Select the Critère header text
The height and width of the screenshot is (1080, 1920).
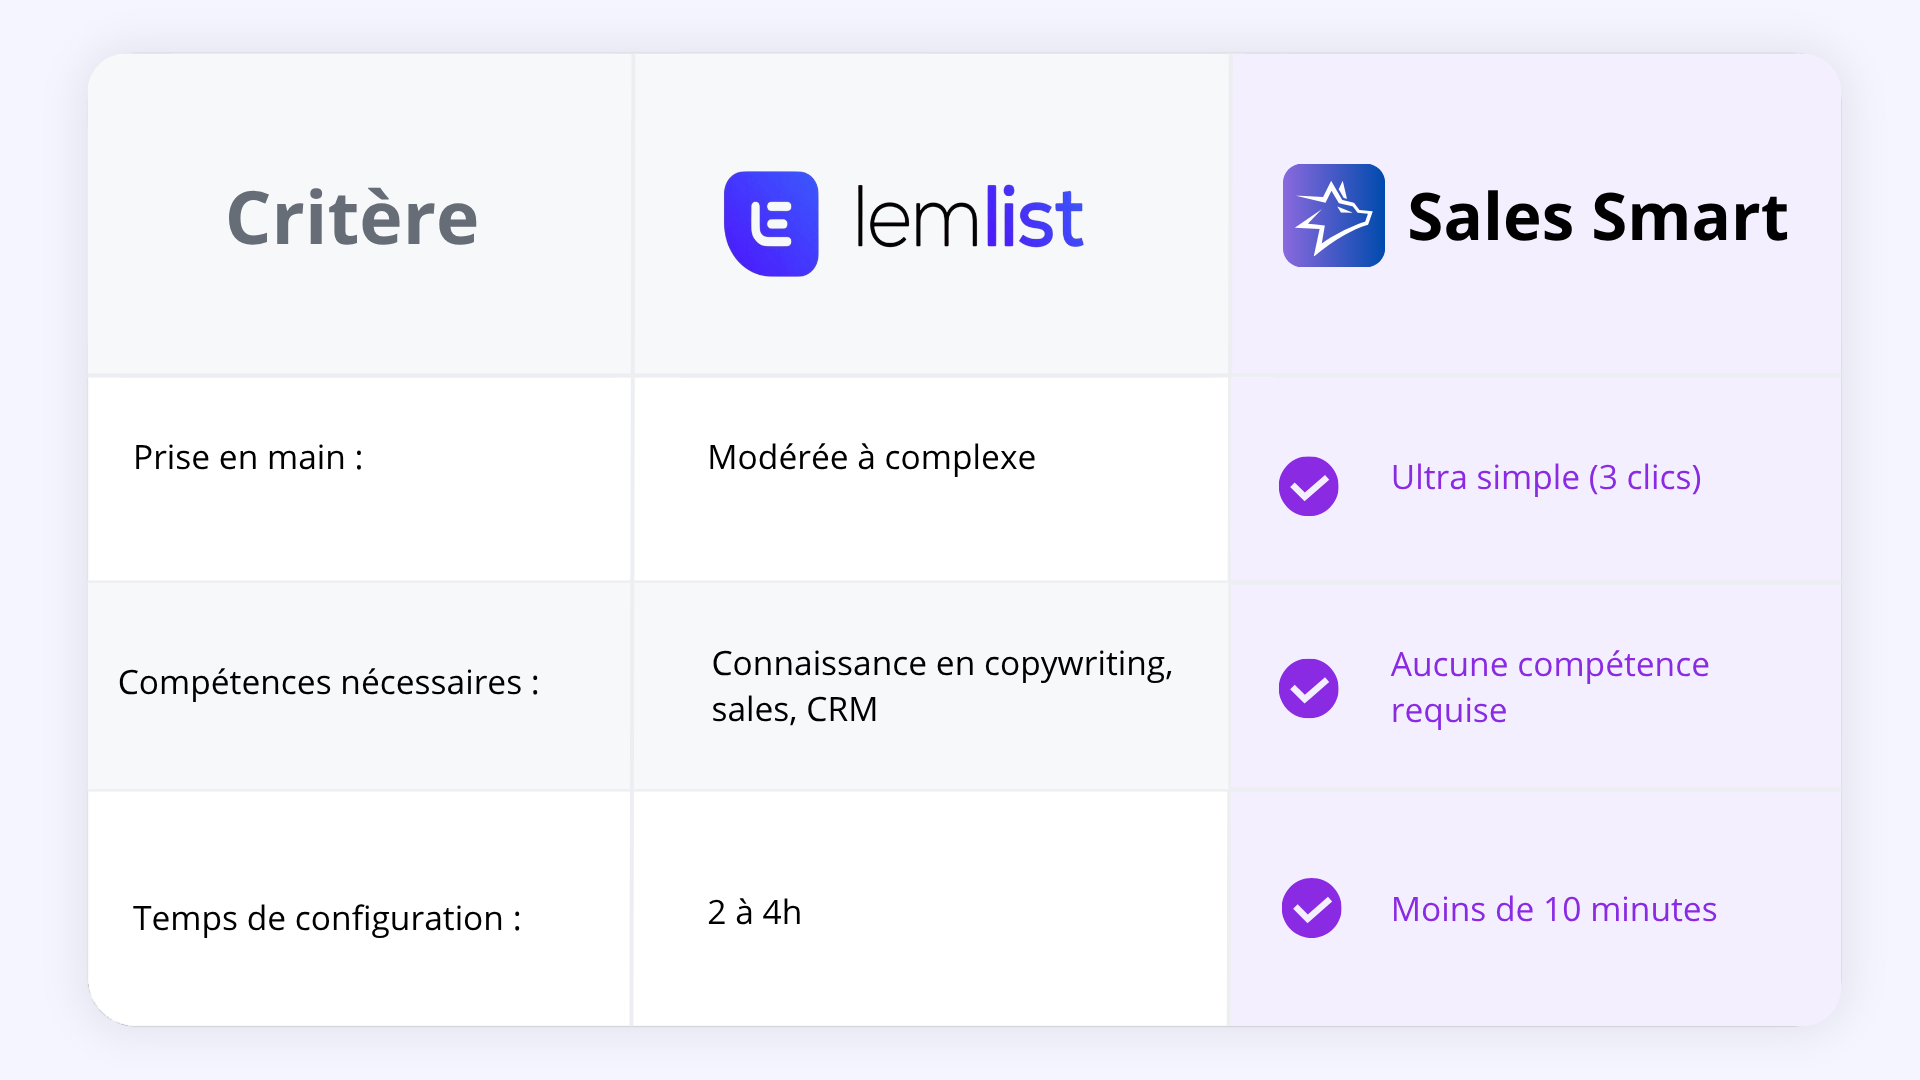(x=352, y=218)
